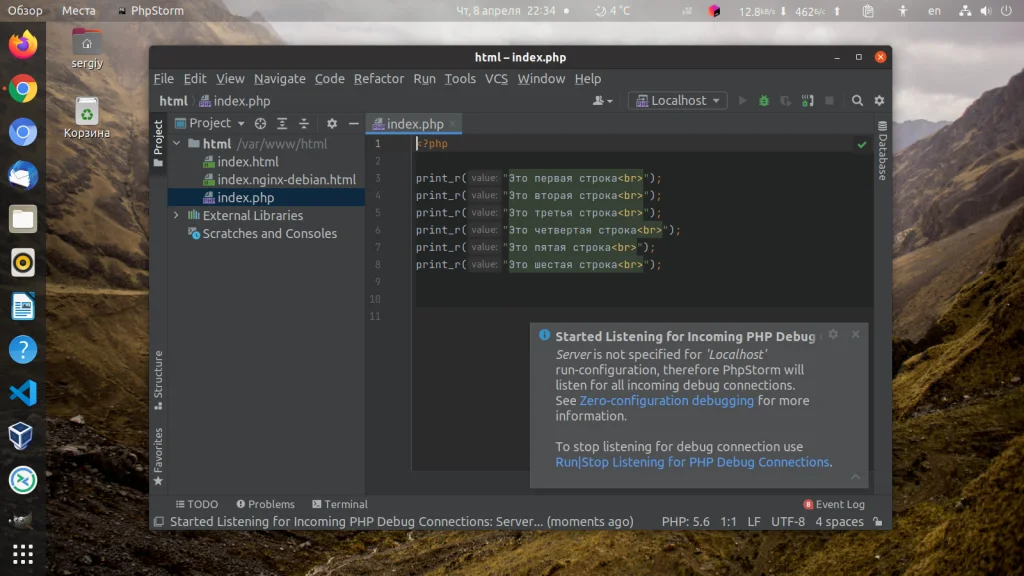This screenshot has height=576, width=1024.
Task: Expand the External Libraries node
Action: (x=176, y=215)
